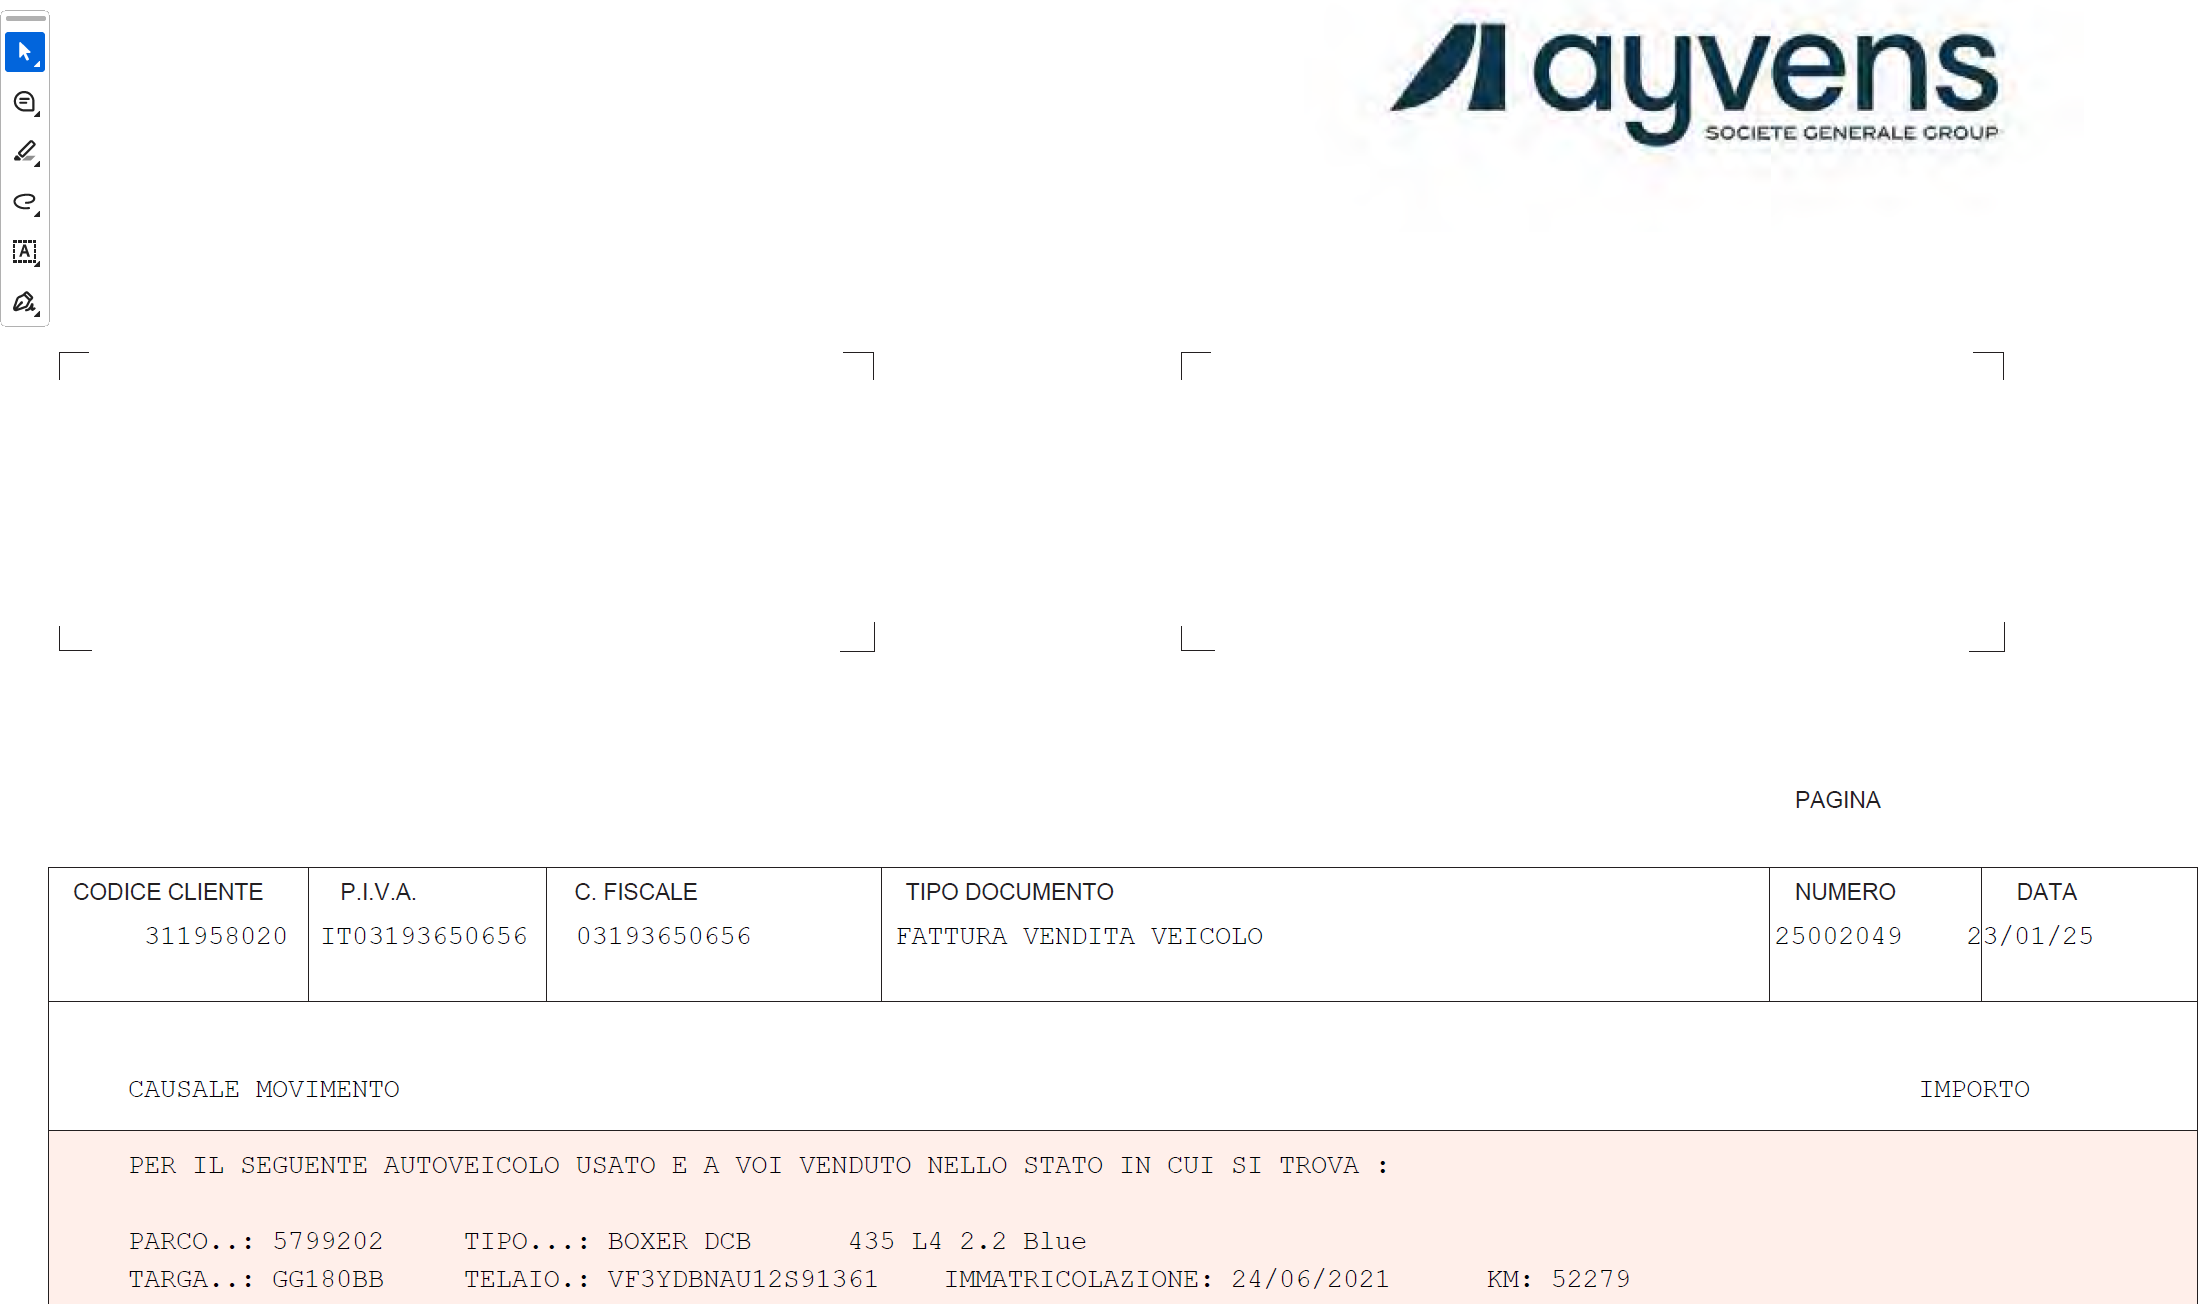Select license plate GG180BB
Image resolution: width=2204 pixels, height=1304 pixels.
328,1279
